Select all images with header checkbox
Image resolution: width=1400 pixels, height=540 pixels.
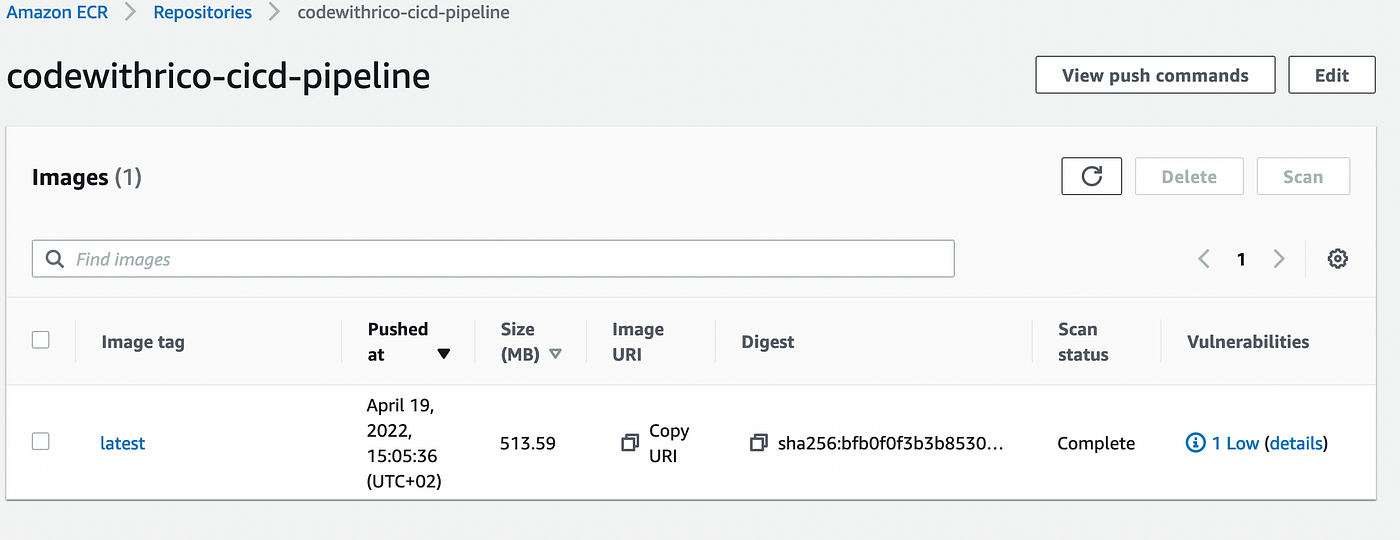(41, 340)
